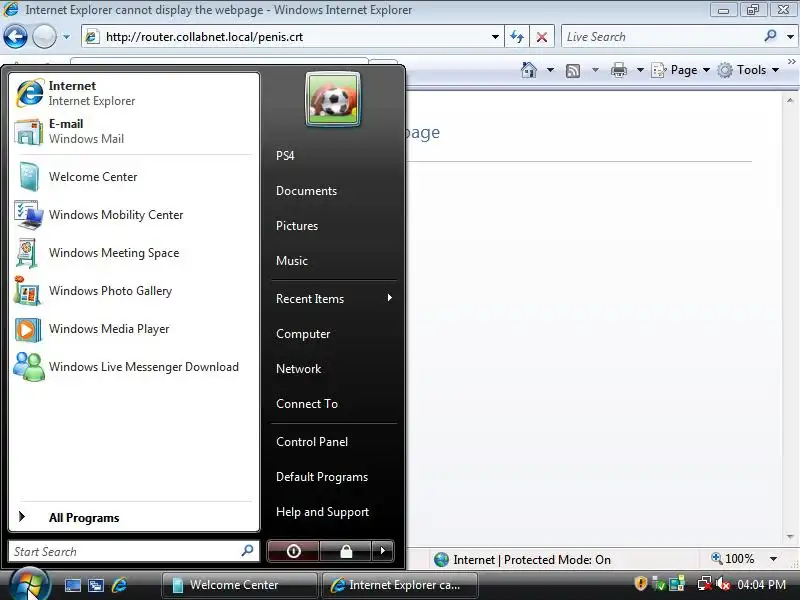Open Default Programs

pos(334,477)
